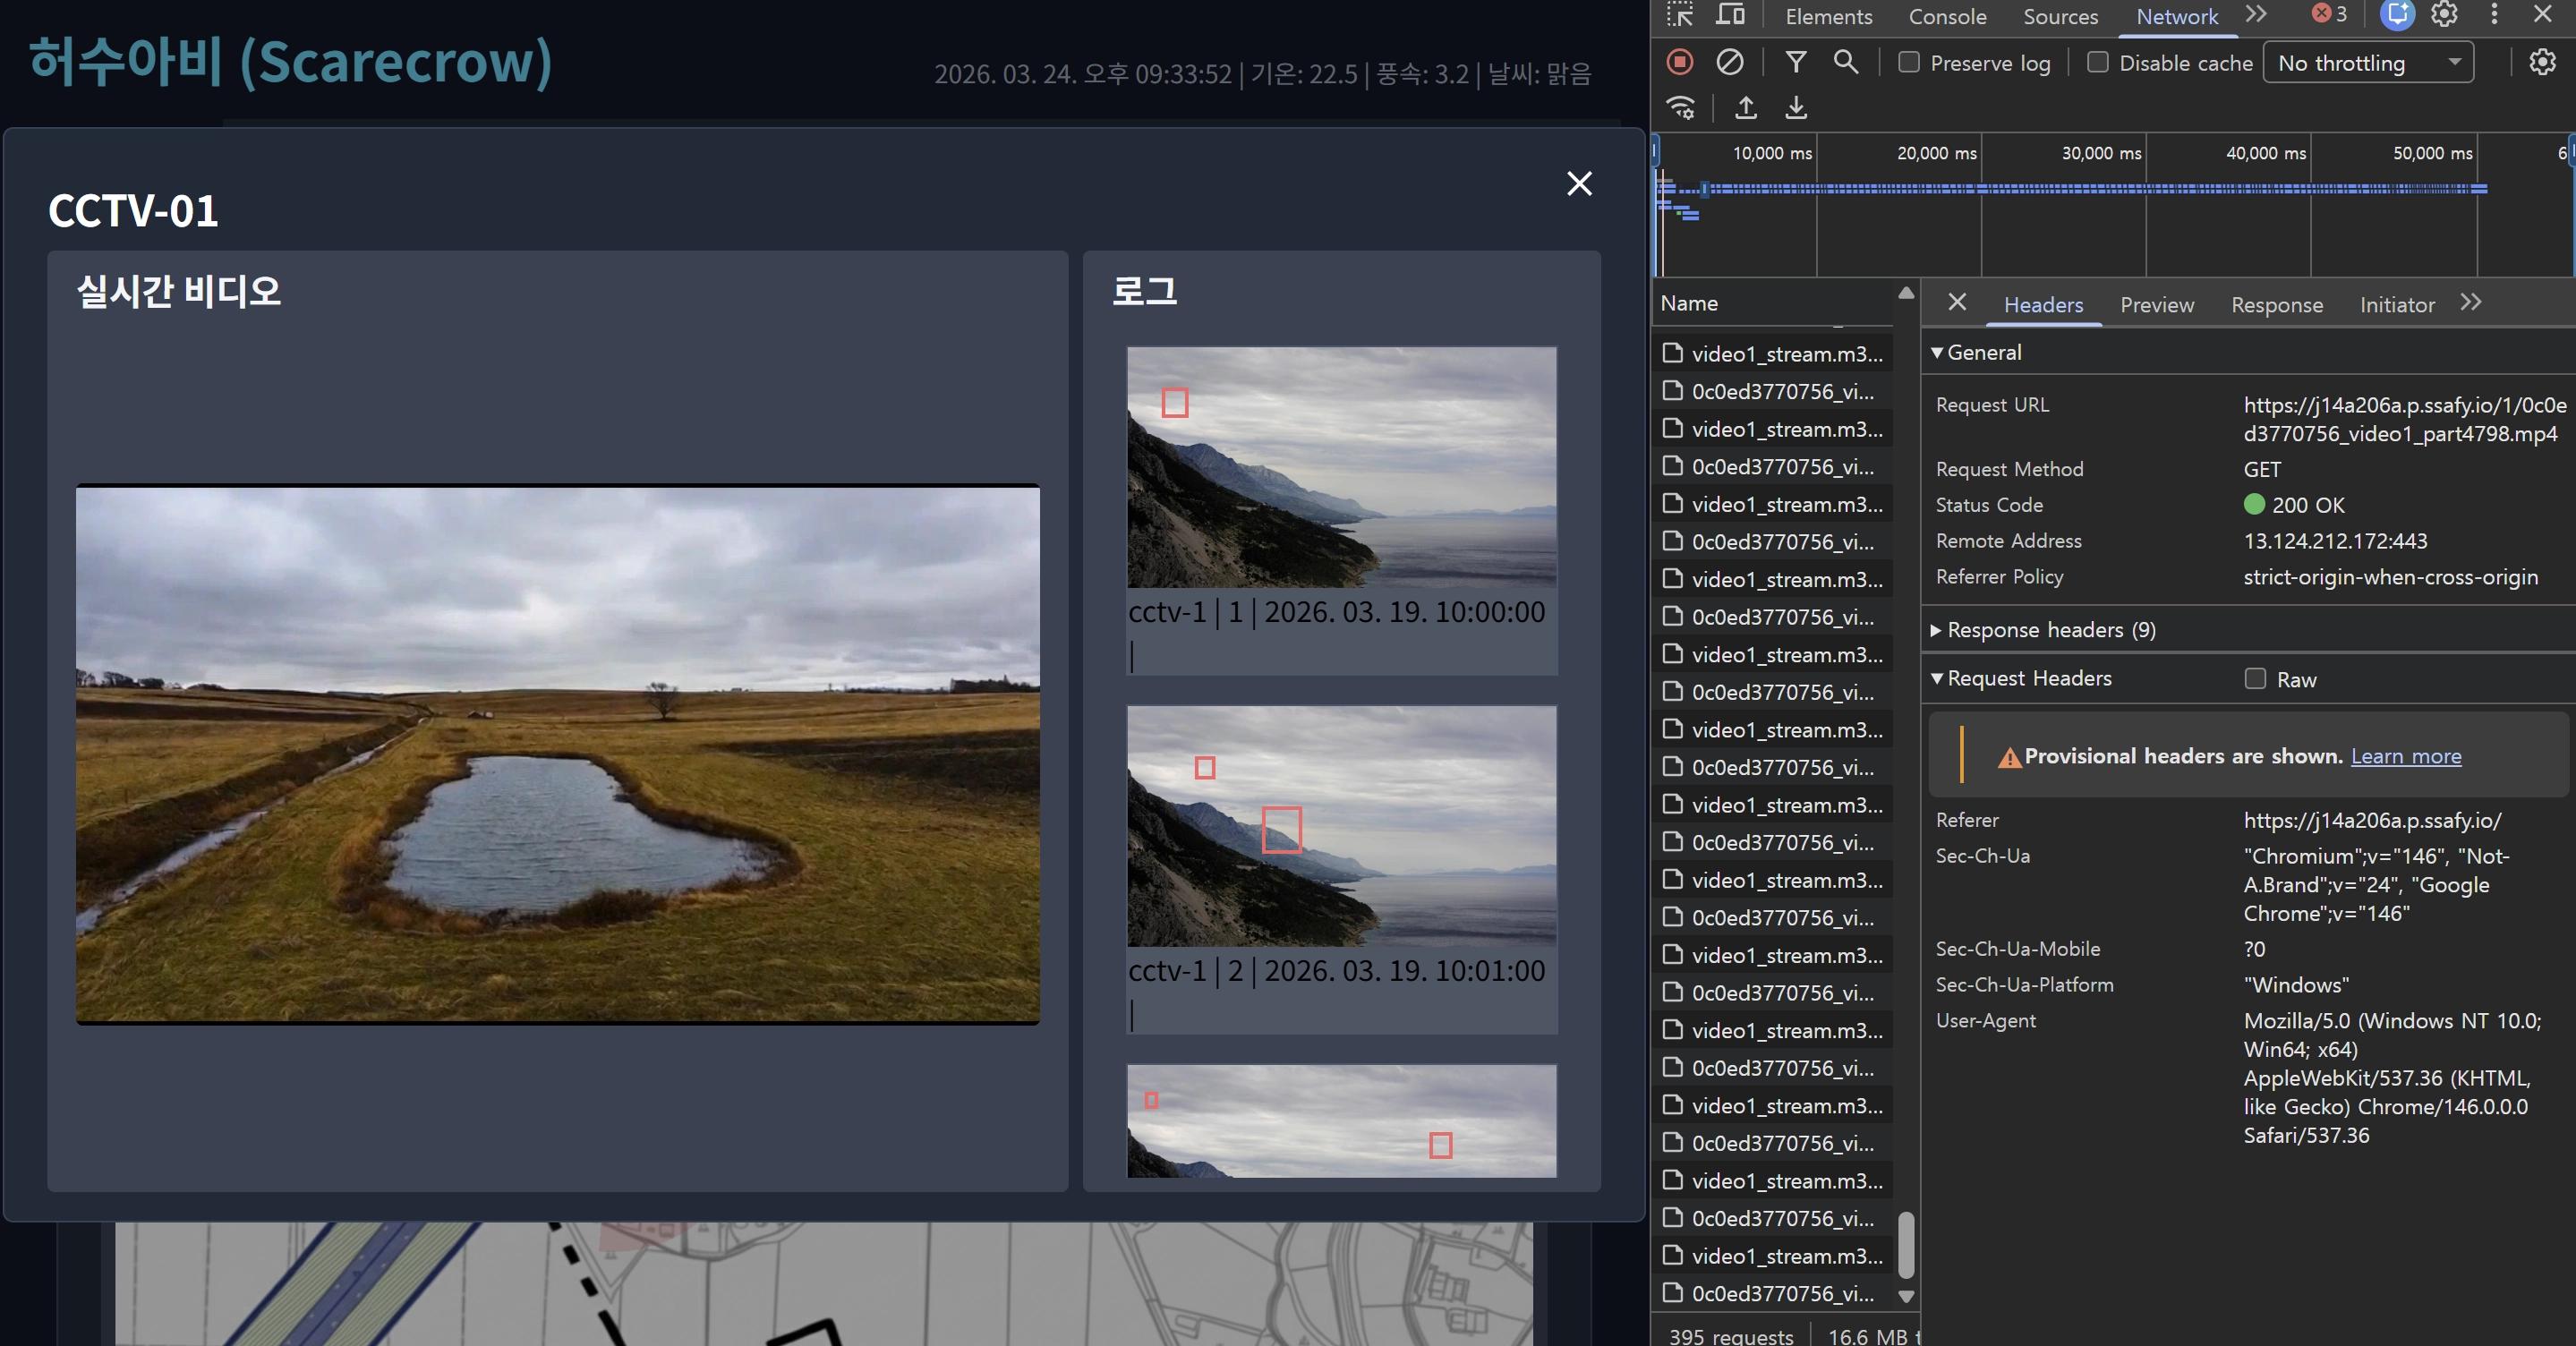Open the No throttling dropdown

coord(2368,62)
